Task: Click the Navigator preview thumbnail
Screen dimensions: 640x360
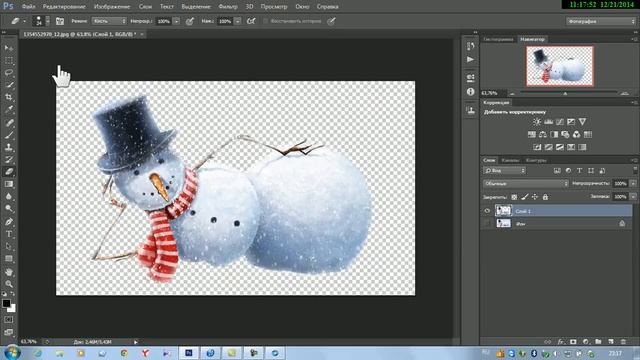Action: pos(560,66)
